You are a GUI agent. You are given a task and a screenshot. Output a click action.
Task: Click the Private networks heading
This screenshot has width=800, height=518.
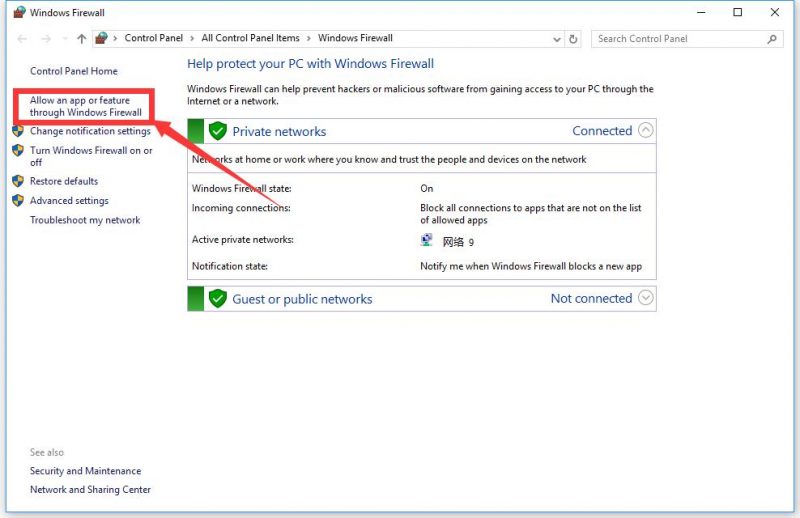pyautogui.click(x=279, y=132)
